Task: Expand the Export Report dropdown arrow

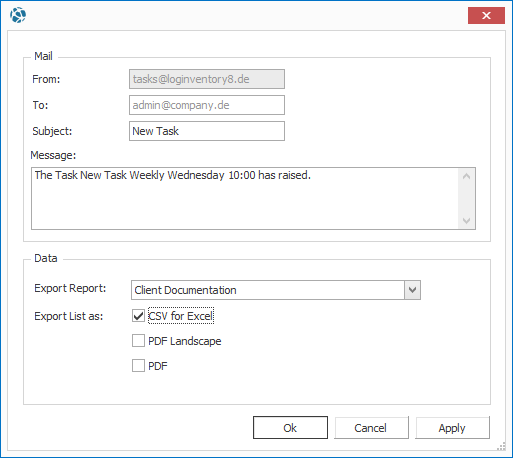Action: tap(412, 290)
